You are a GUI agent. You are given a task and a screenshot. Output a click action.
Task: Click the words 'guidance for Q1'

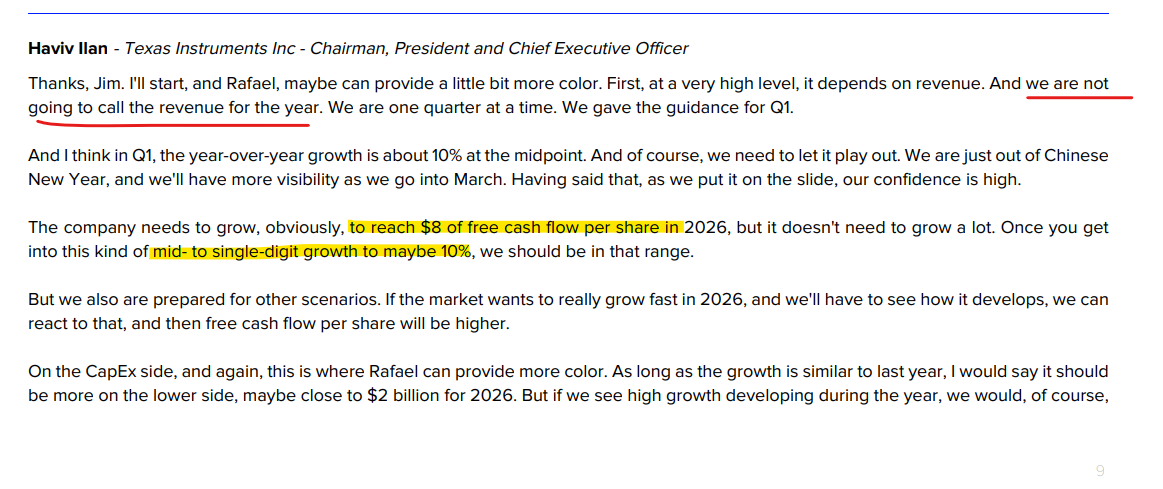[x=733, y=108]
